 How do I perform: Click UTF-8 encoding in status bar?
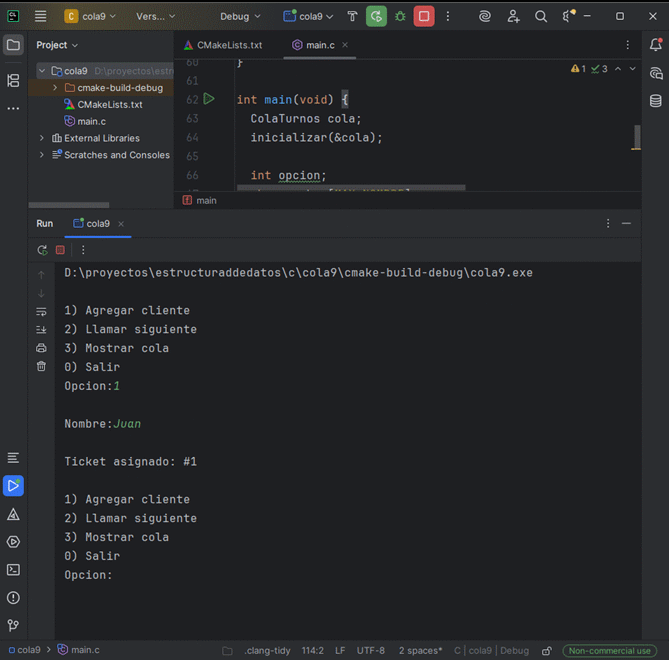click(x=370, y=650)
